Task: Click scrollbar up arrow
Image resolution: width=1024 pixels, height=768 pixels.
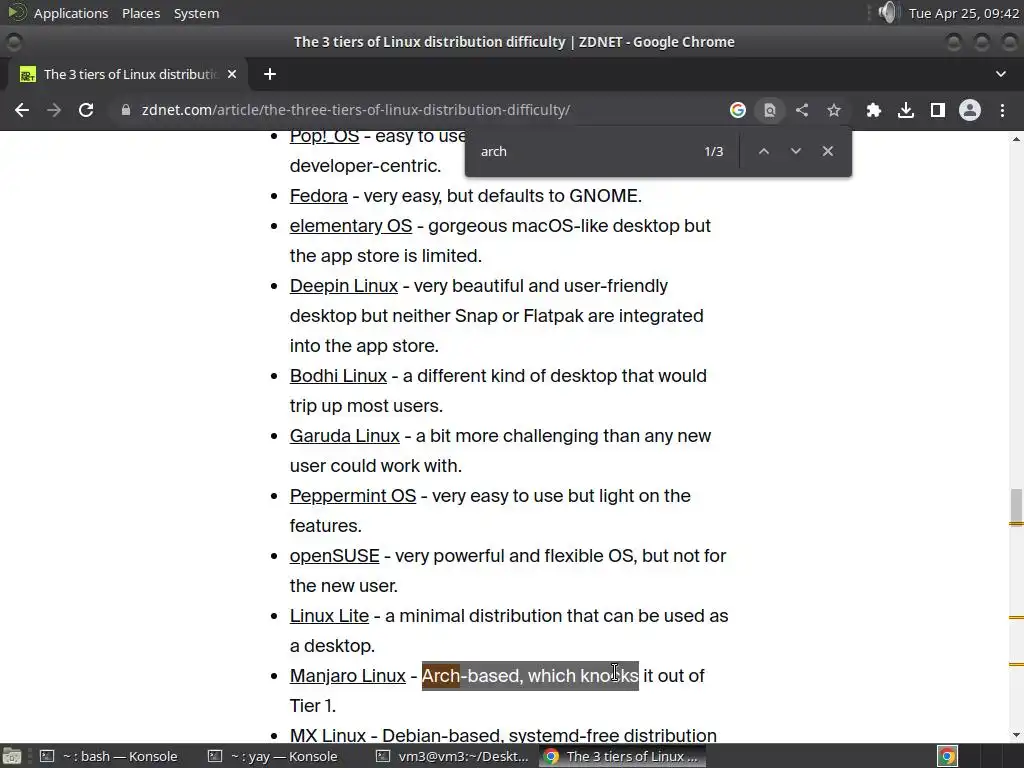Action: 1016,138
